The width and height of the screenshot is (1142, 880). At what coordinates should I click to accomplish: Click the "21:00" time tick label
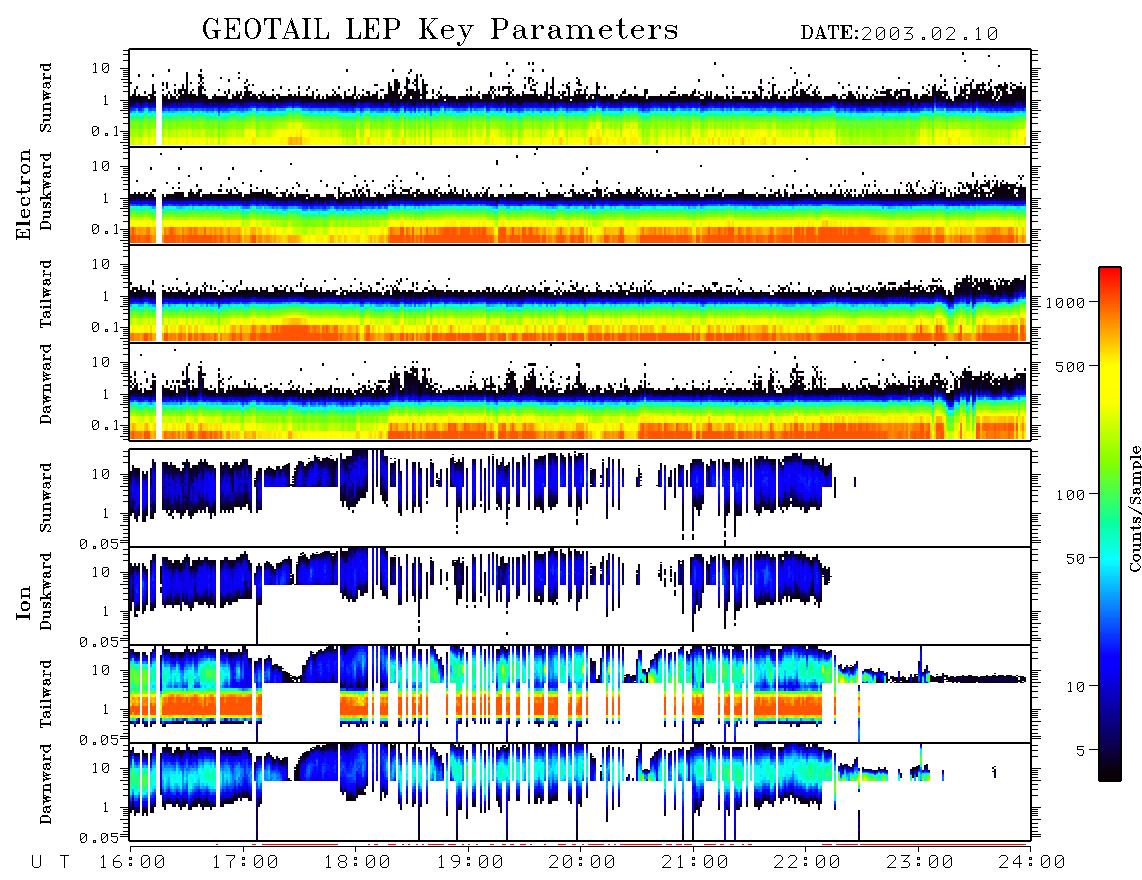coord(695,863)
